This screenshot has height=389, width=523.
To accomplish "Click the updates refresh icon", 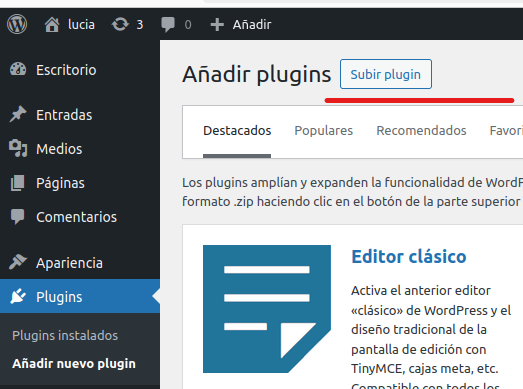I will 120,25.
